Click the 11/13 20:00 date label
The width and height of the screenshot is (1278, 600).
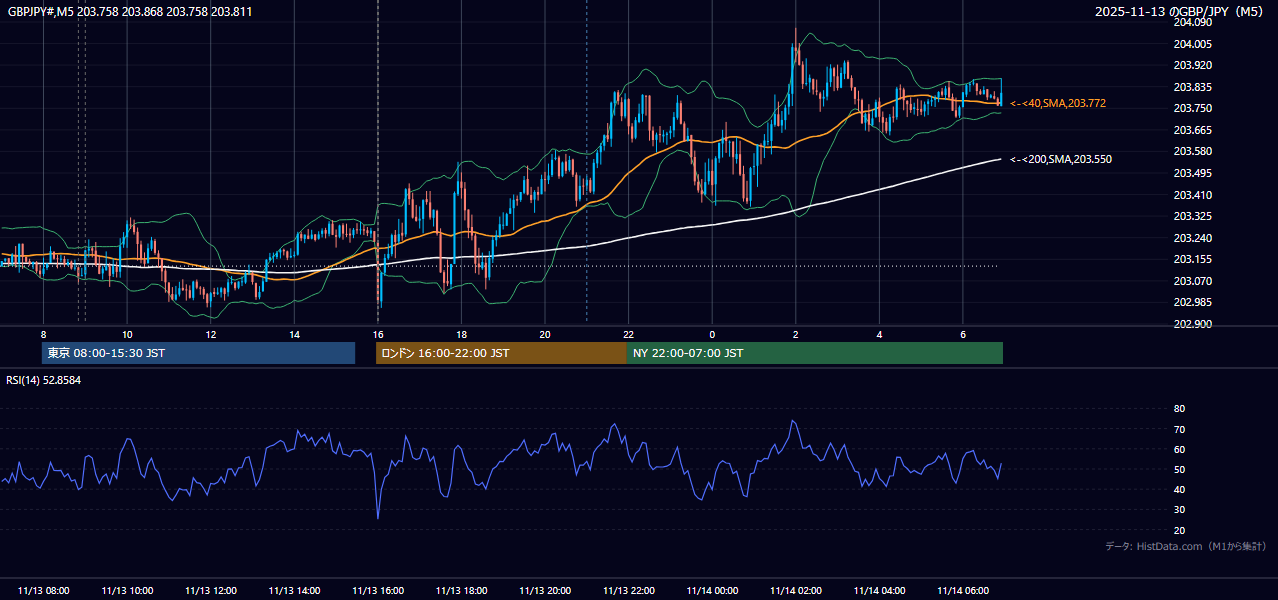coord(545,591)
